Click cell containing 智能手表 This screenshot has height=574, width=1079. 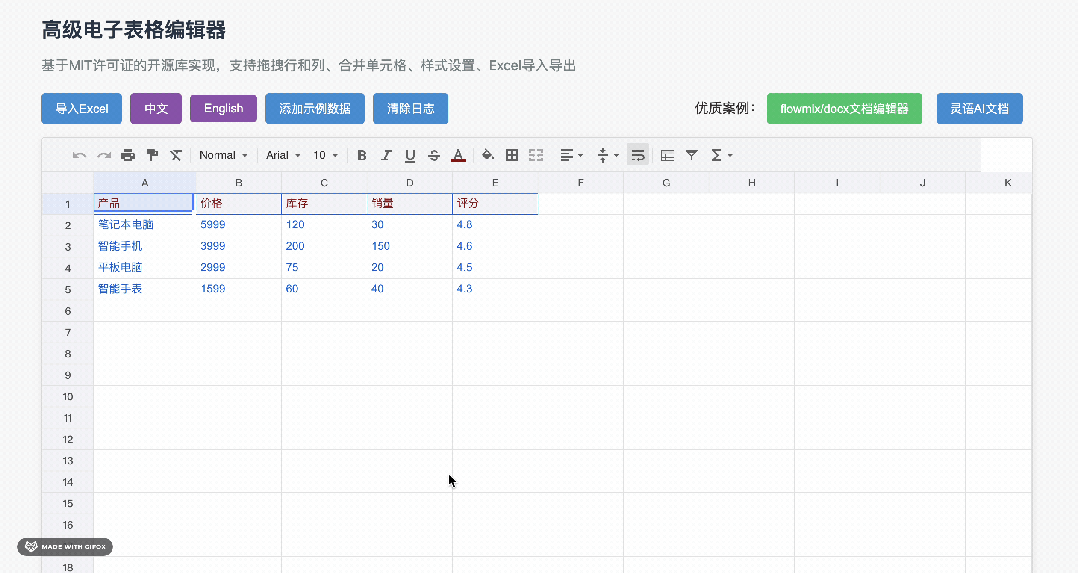click(145, 289)
